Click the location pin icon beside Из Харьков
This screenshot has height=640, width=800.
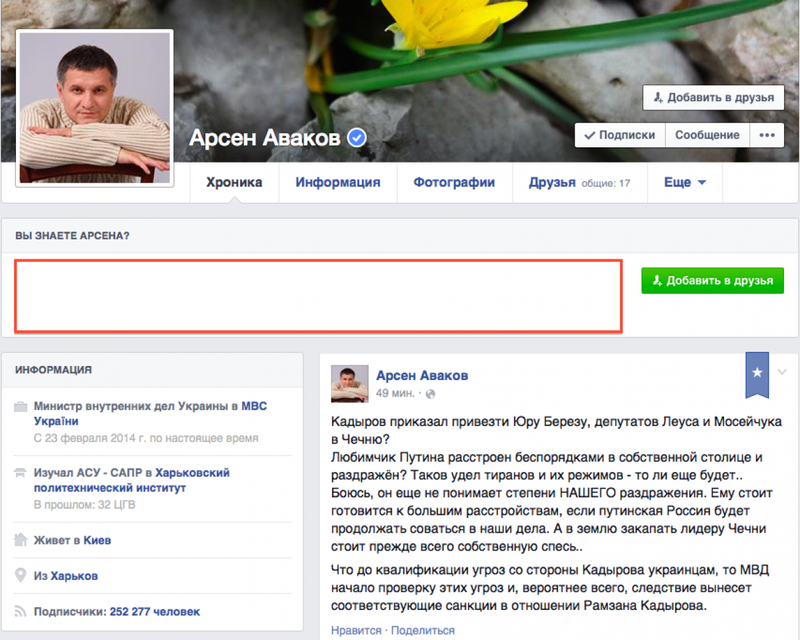click(20, 574)
